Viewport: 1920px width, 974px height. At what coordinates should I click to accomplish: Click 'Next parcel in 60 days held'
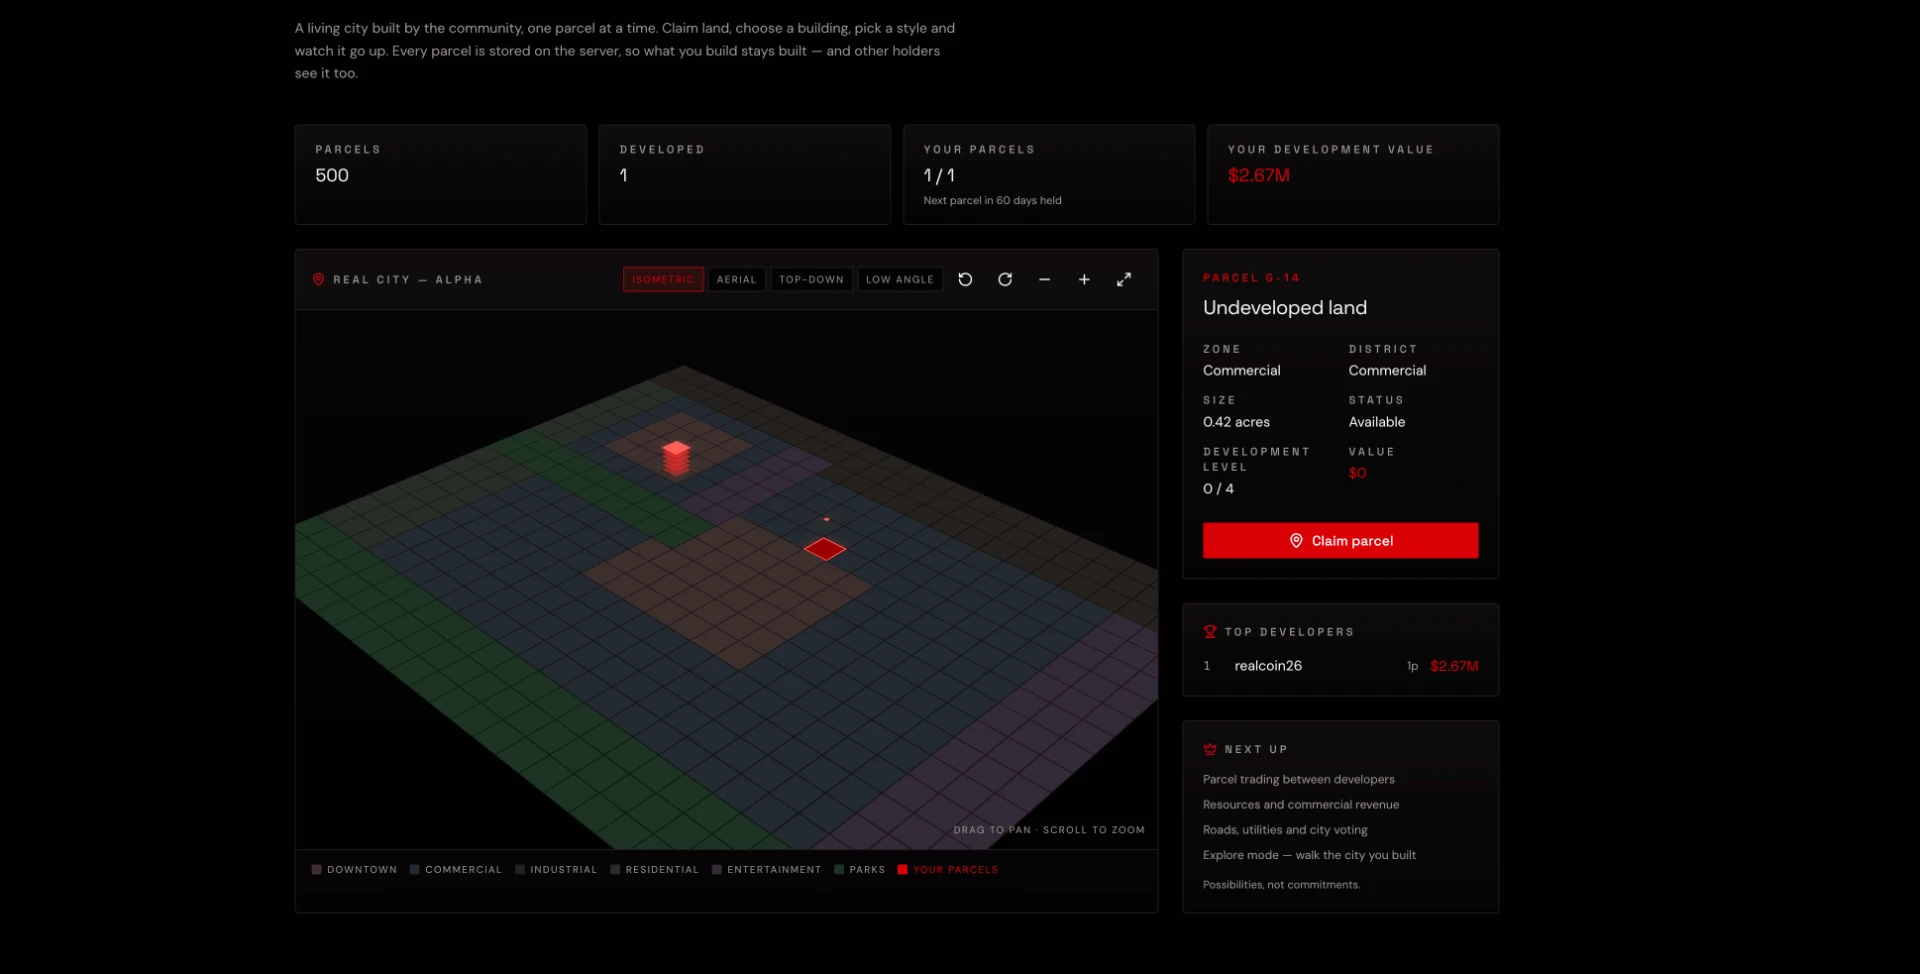(992, 201)
